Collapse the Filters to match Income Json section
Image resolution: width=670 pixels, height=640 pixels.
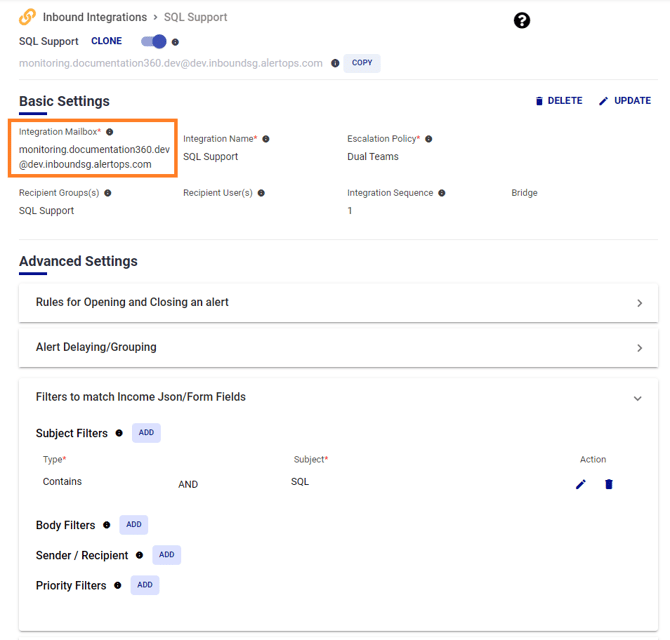[637, 398]
